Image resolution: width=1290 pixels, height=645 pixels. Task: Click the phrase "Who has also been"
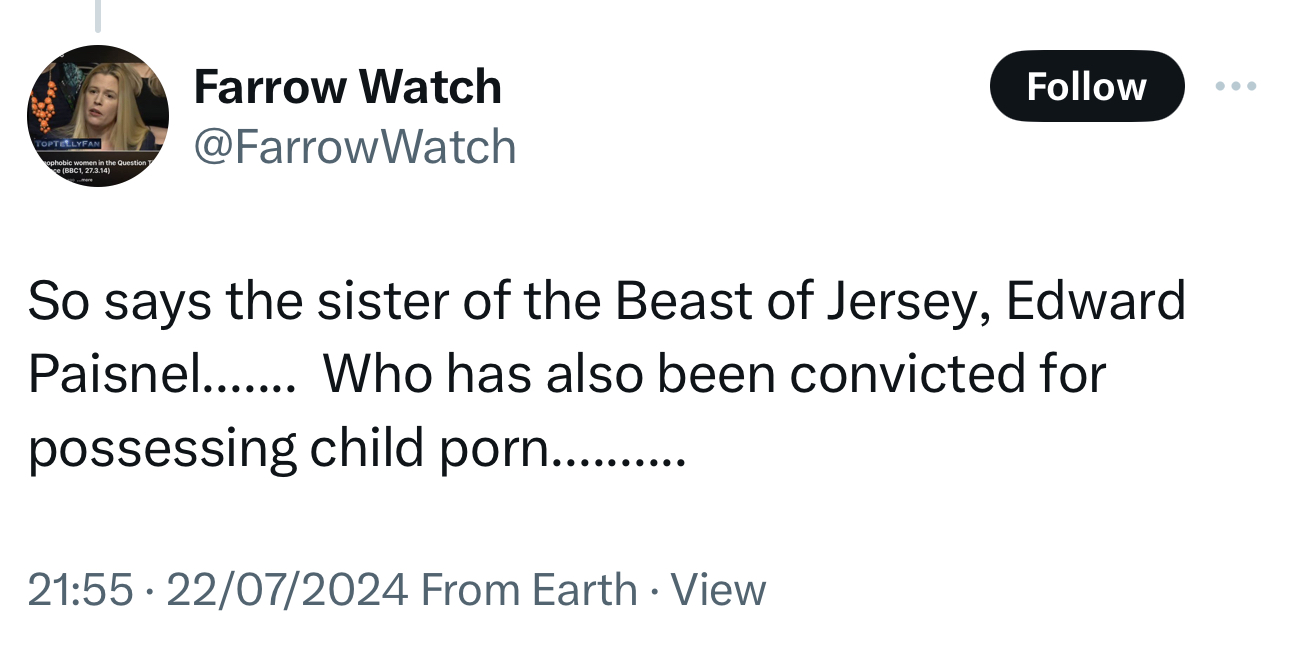coord(548,375)
